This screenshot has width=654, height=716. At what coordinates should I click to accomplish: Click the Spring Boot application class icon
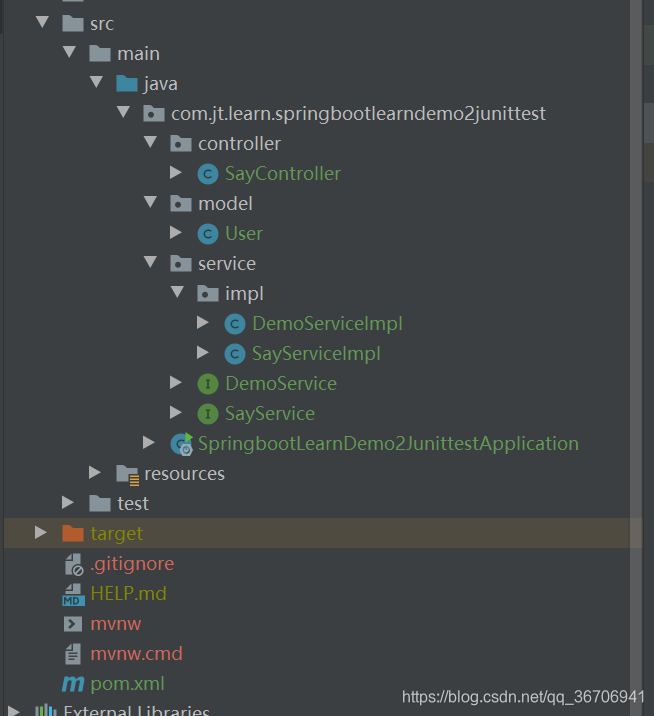tap(182, 444)
